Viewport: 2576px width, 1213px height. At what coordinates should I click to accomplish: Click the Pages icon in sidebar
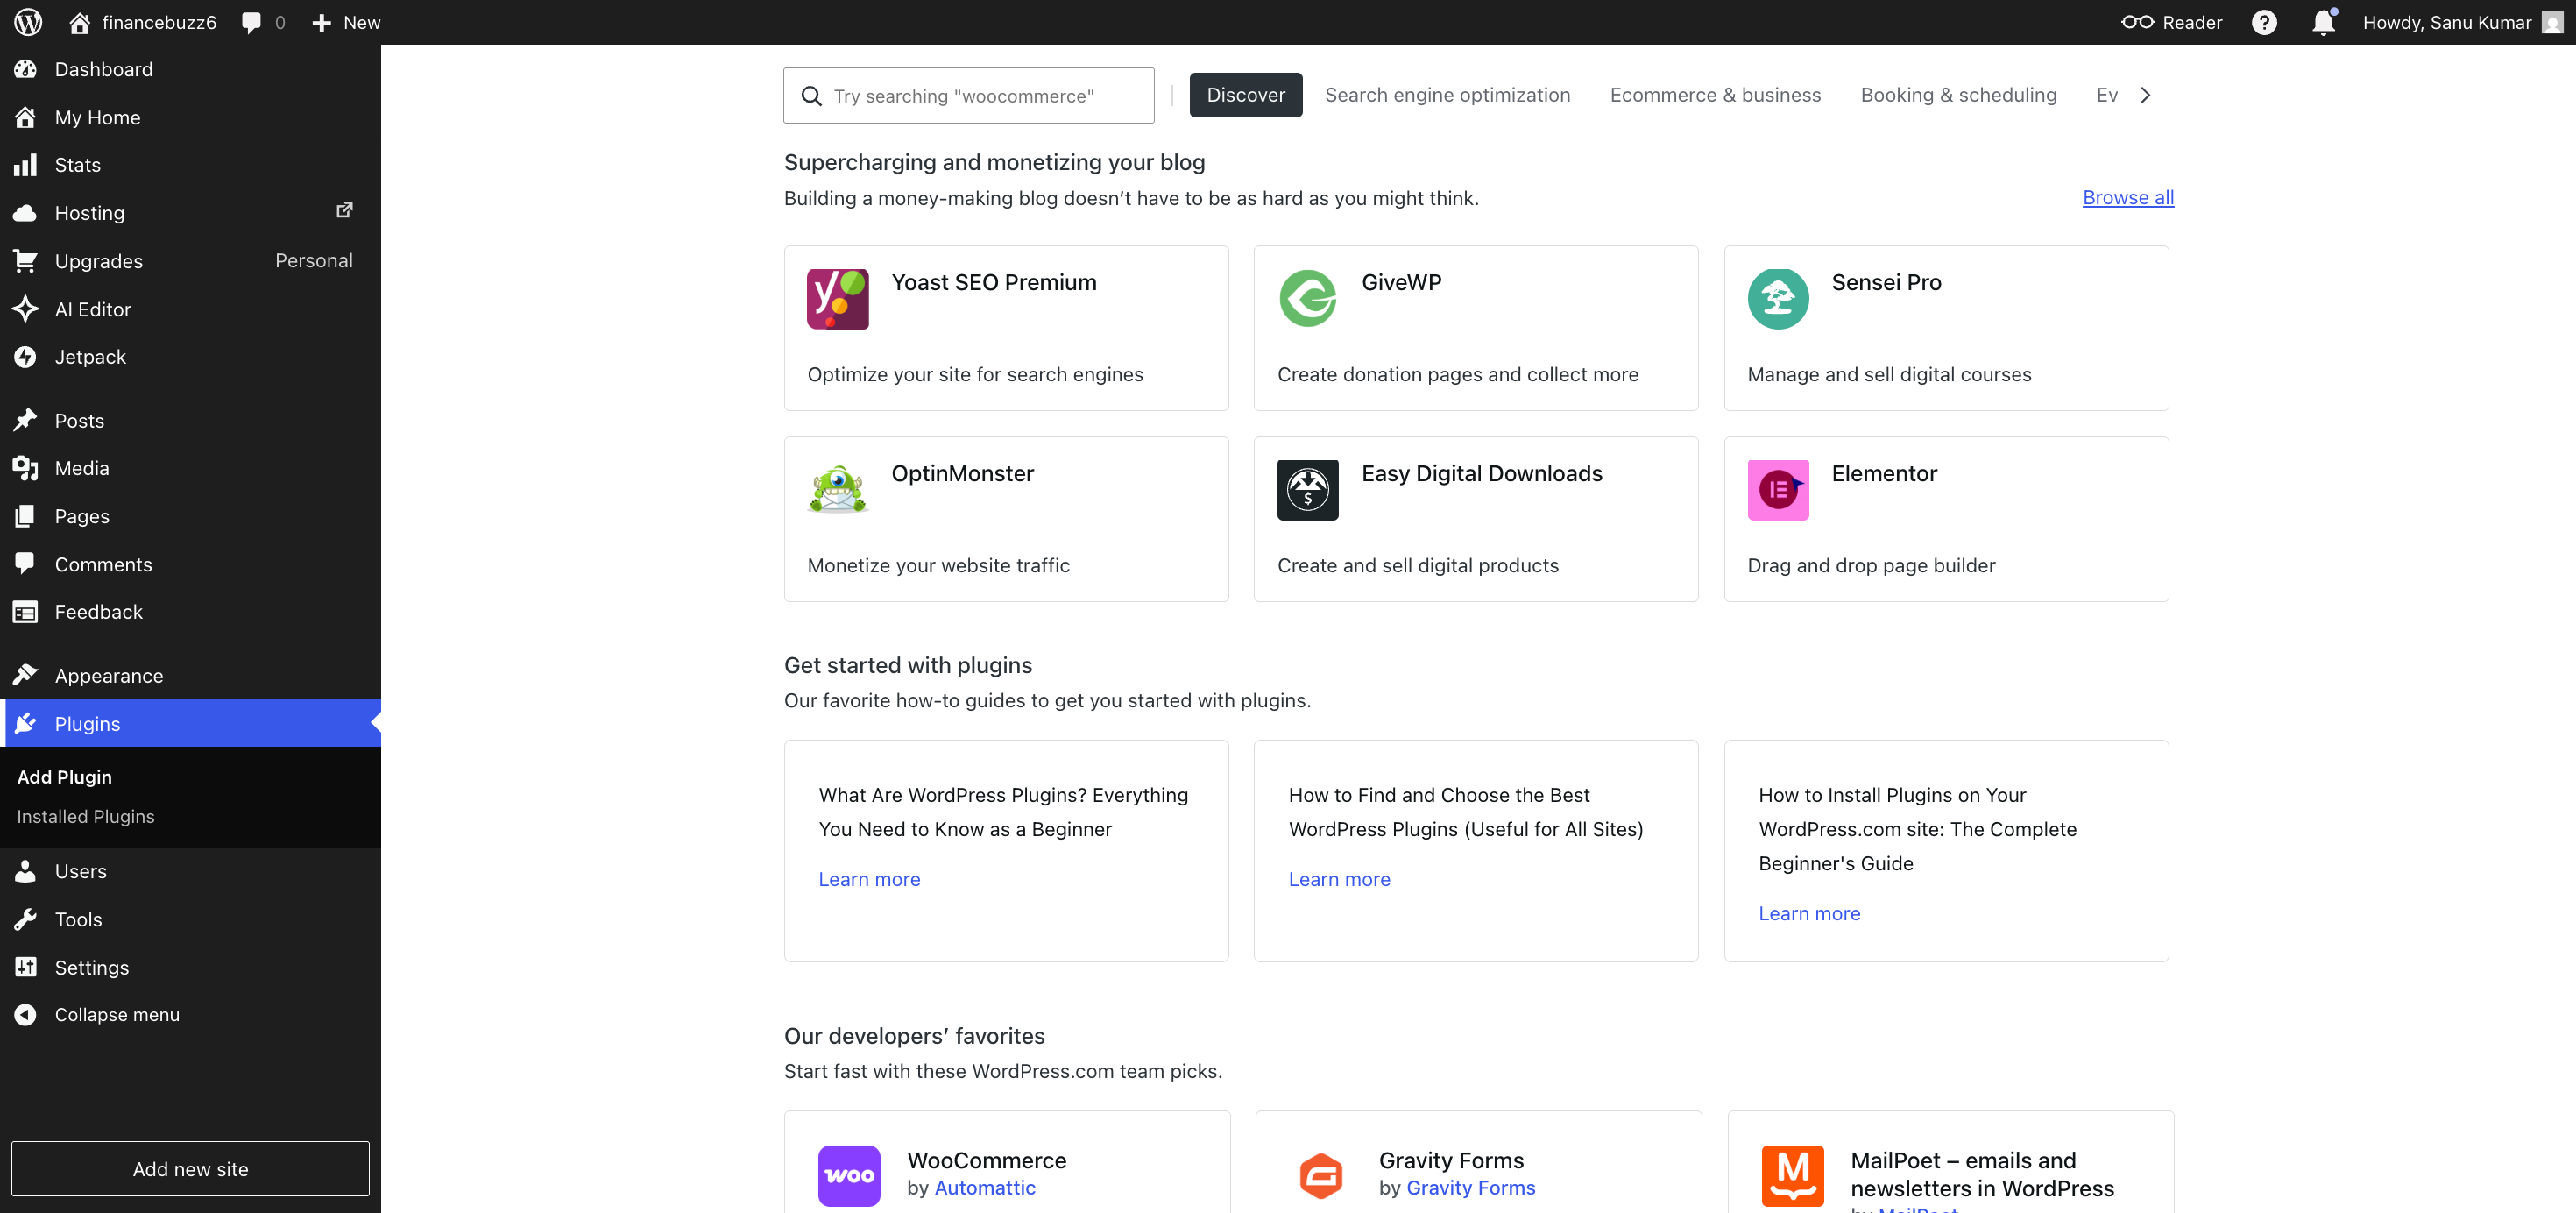[x=26, y=516]
